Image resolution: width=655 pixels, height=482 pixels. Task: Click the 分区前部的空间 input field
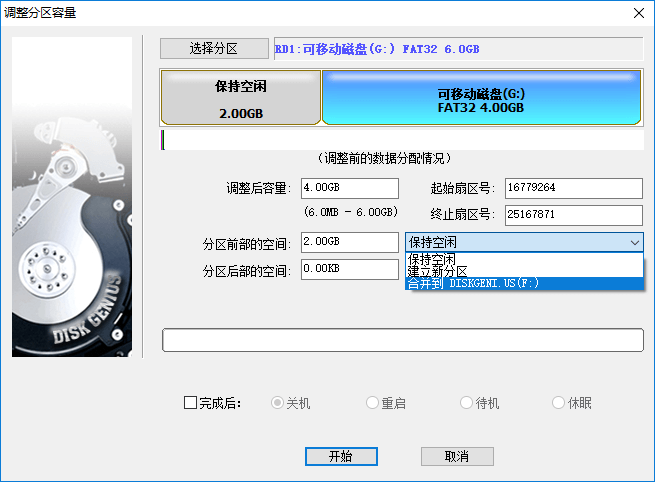[x=349, y=242]
